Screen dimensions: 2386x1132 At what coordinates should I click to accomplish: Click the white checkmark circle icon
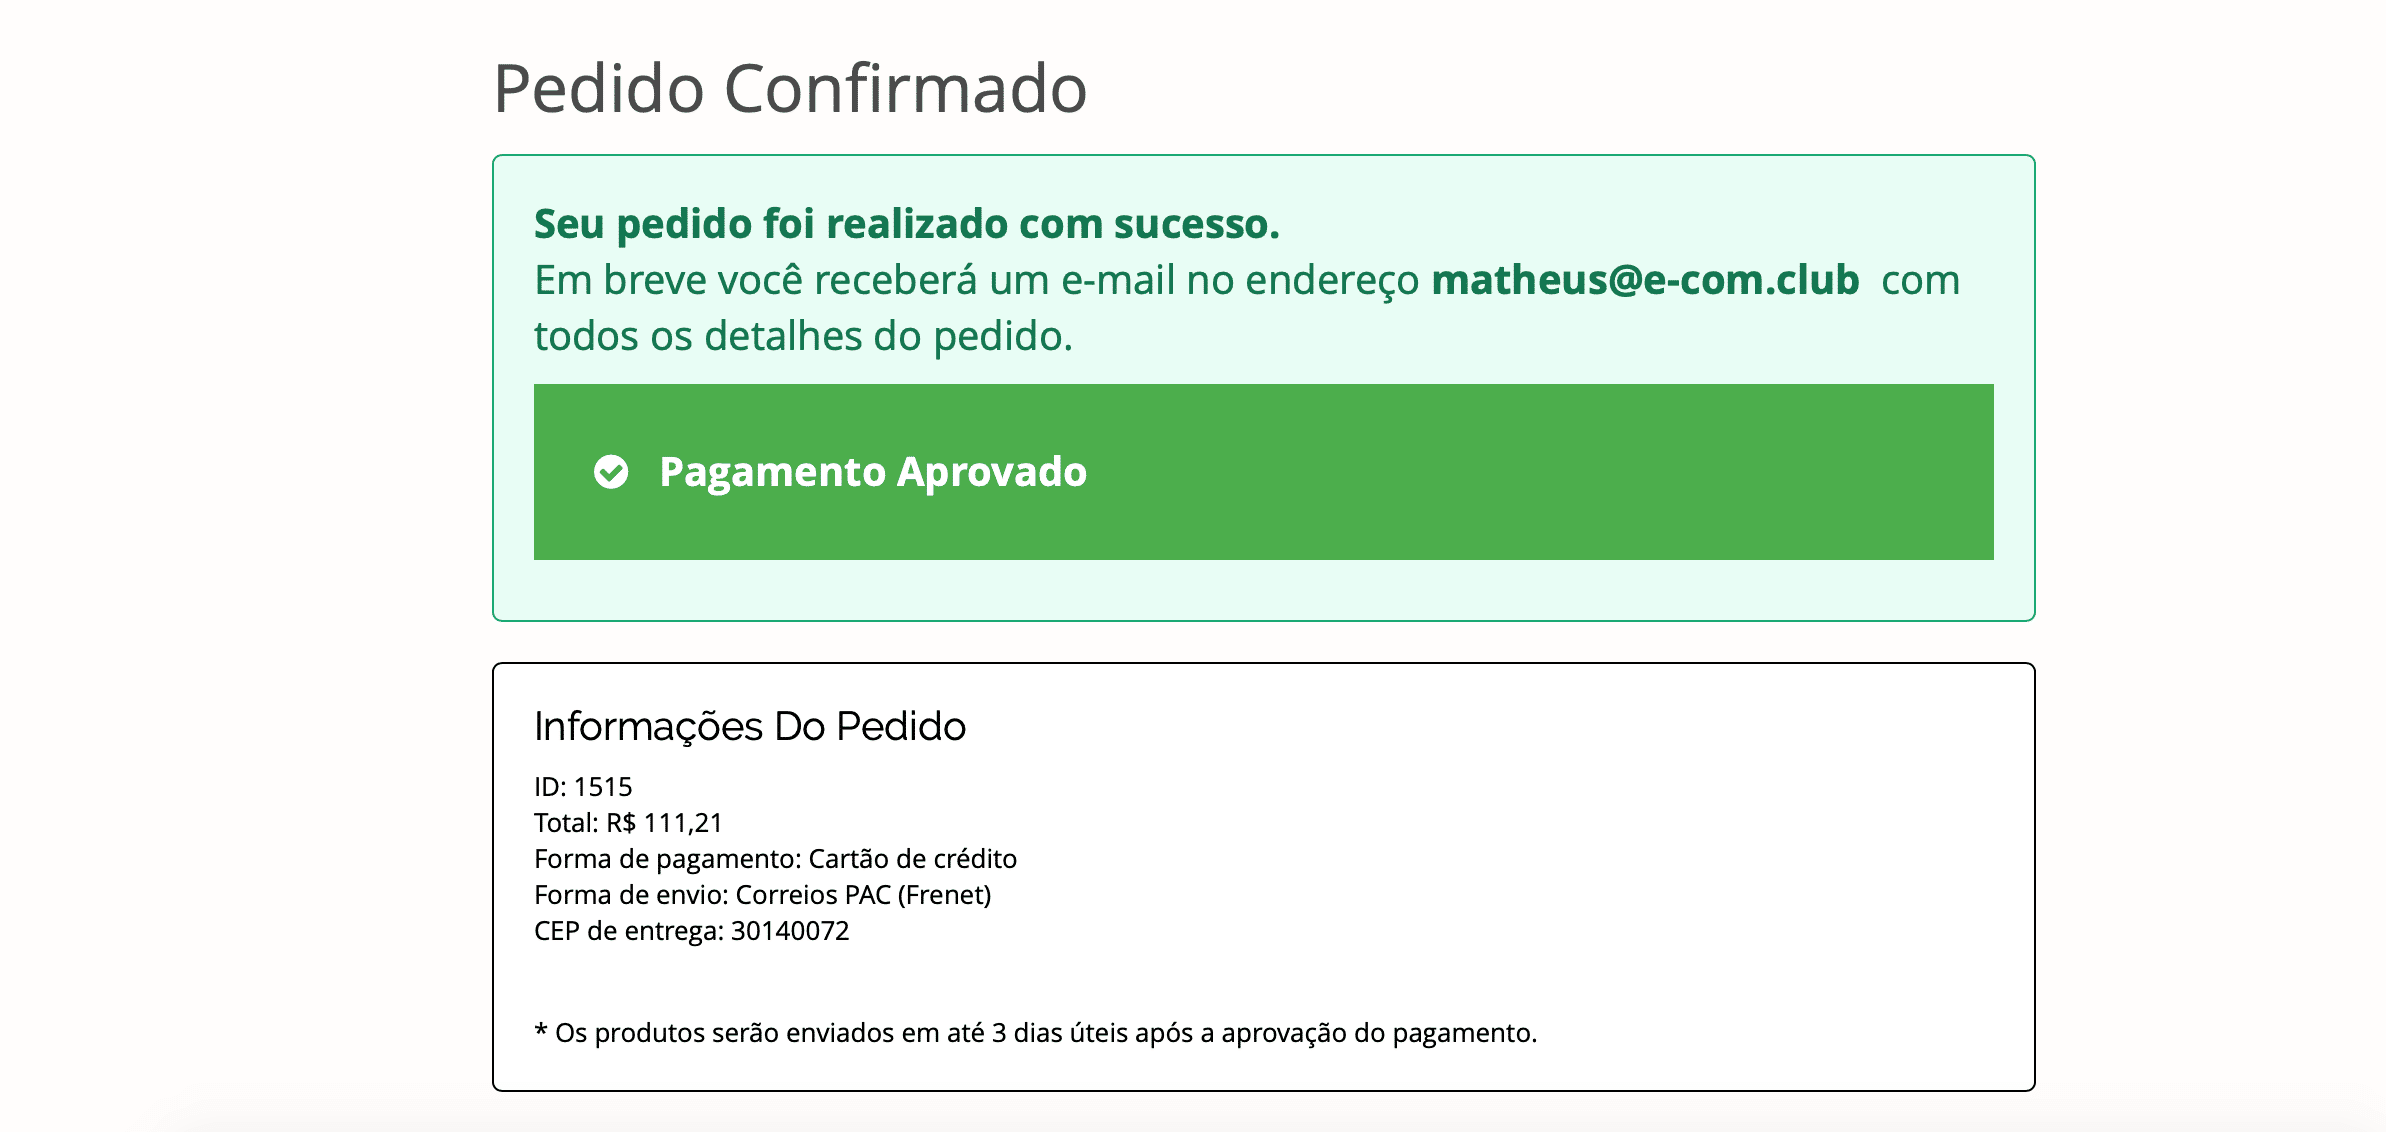click(x=611, y=472)
